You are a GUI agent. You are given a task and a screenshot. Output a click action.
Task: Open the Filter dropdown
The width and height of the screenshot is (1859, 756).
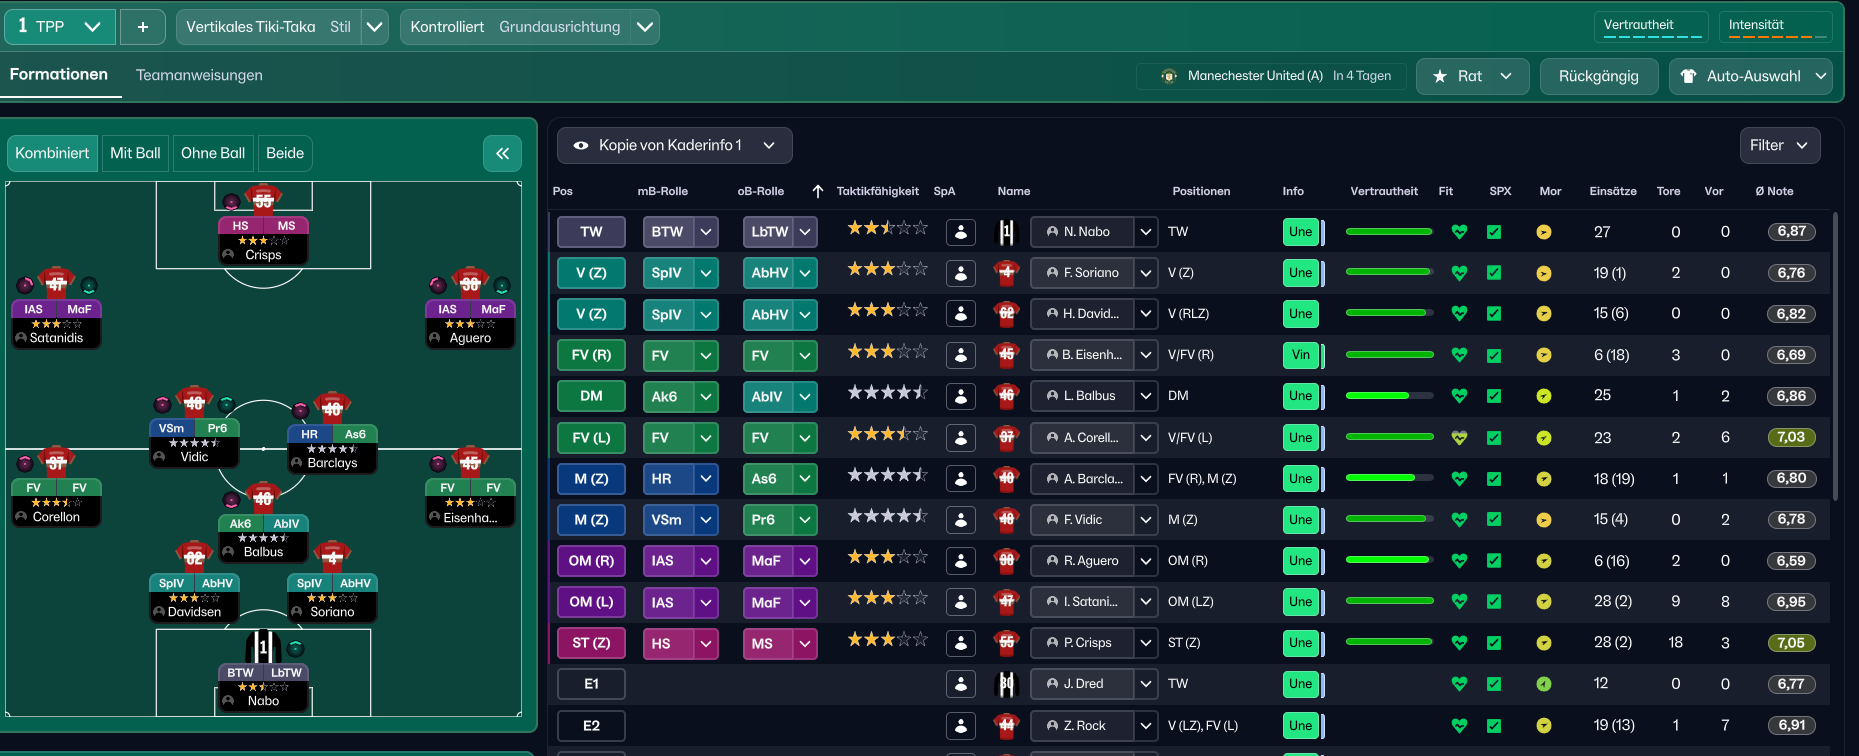pos(1780,145)
